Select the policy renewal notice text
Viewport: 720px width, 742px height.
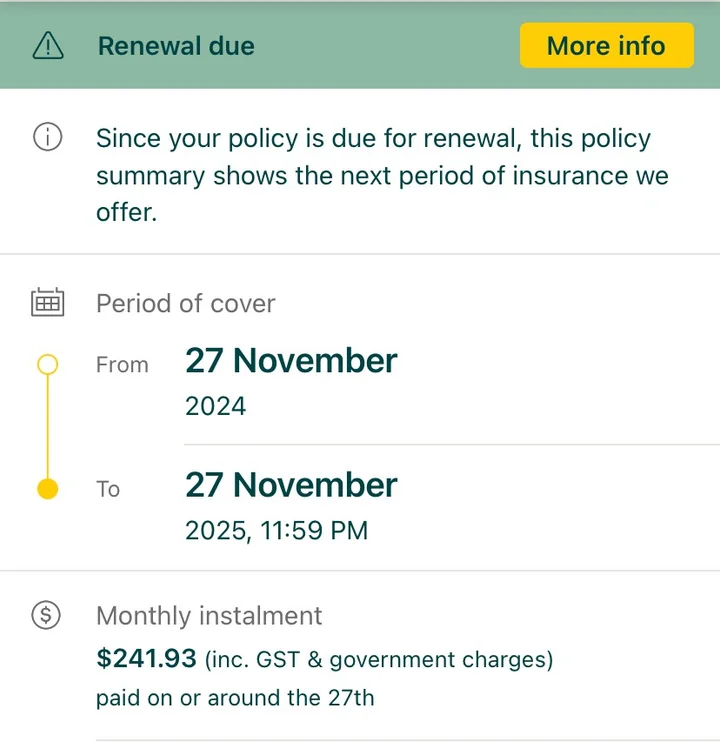tap(382, 175)
